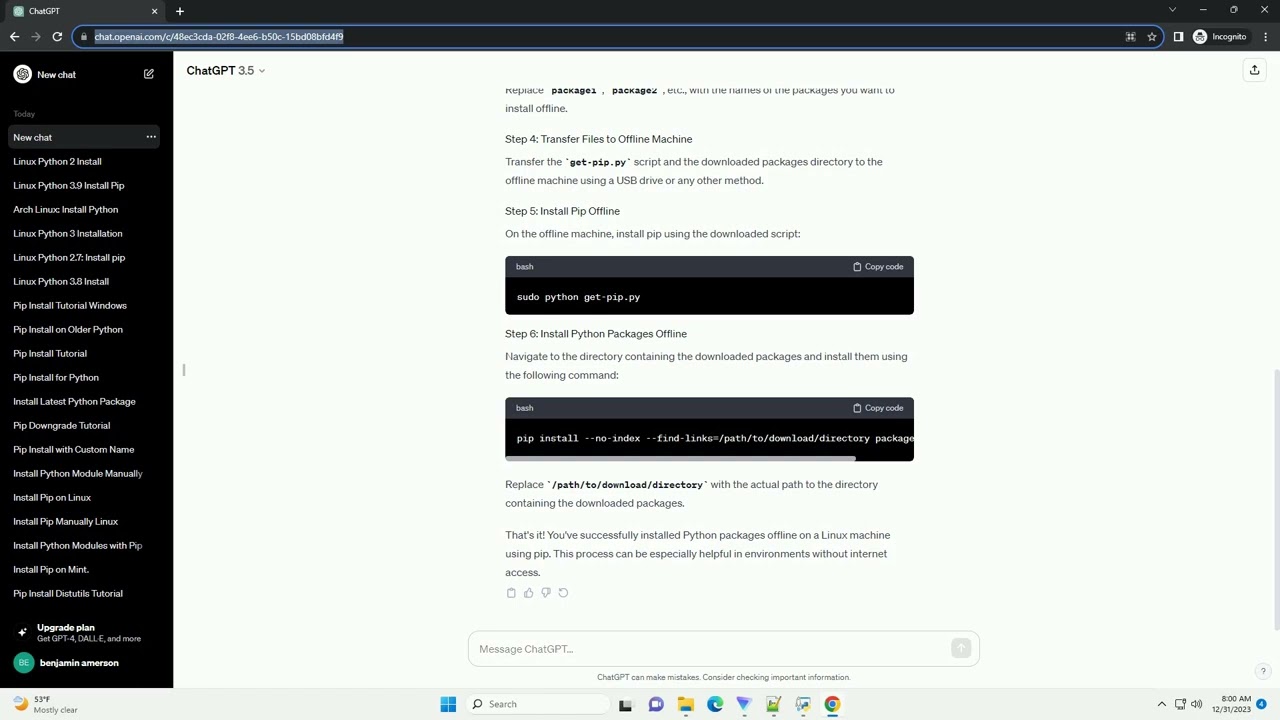Reload the page in Chrome
1280x720 pixels.
(x=57, y=37)
